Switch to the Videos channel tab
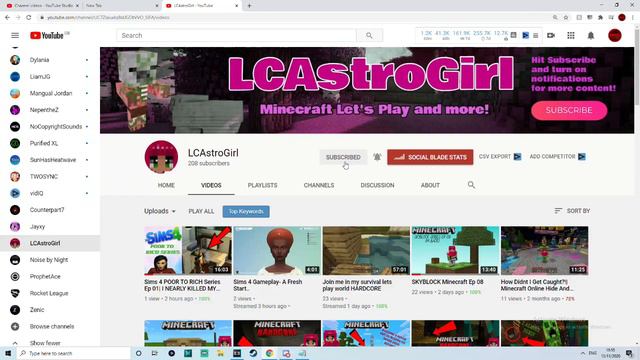 click(x=211, y=185)
